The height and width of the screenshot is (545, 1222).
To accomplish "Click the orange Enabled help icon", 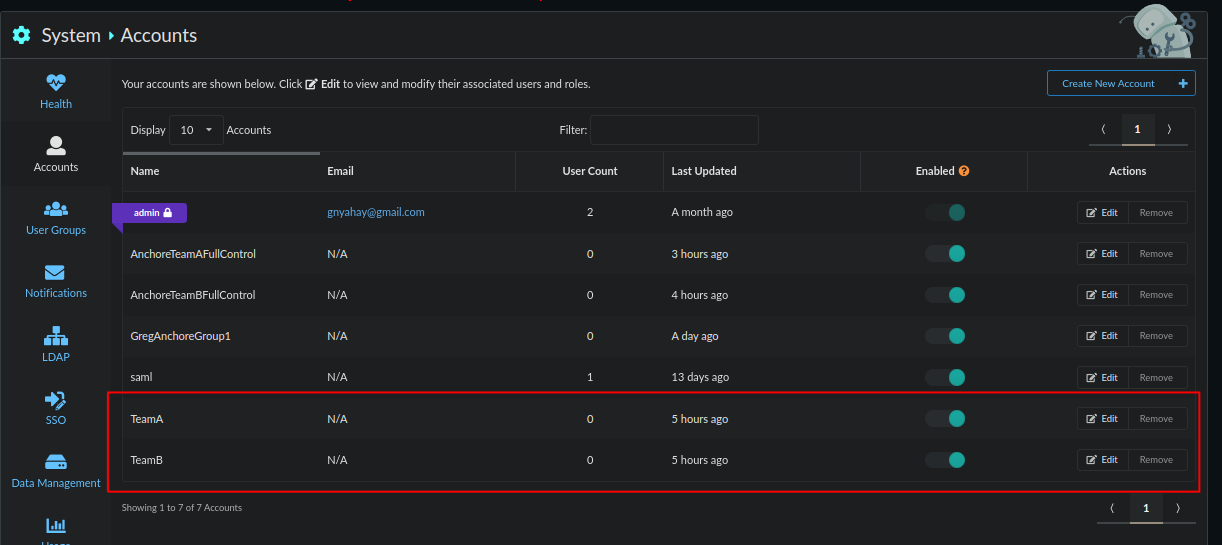I will click(964, 171).
